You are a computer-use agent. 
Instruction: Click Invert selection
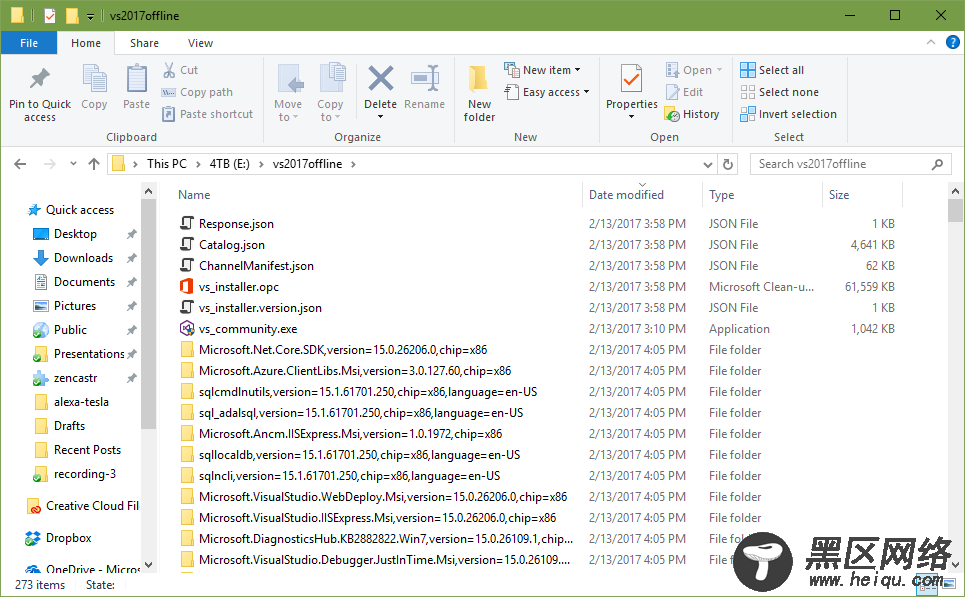click(788, 114)
